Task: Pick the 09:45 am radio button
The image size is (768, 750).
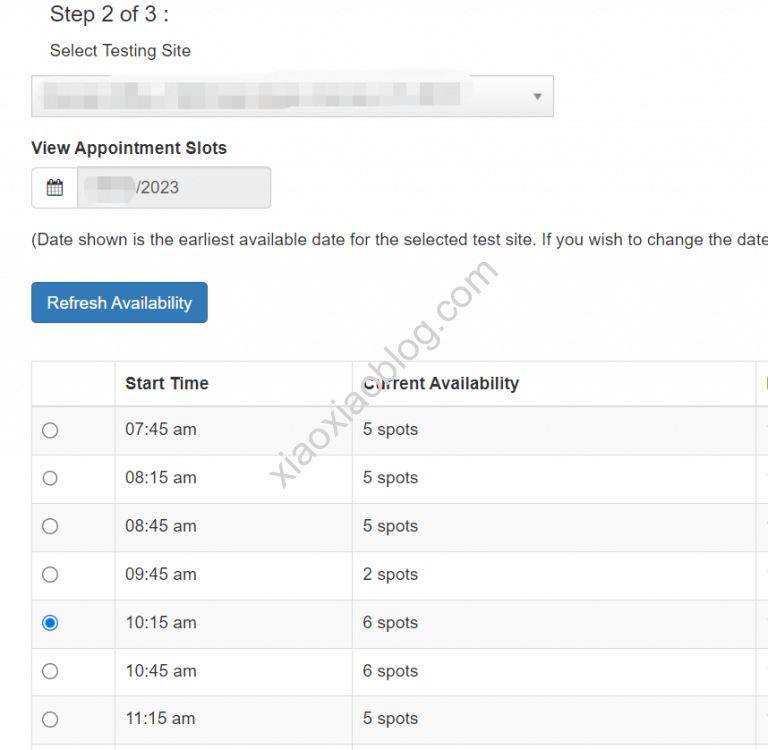Action: coord(50,574)
